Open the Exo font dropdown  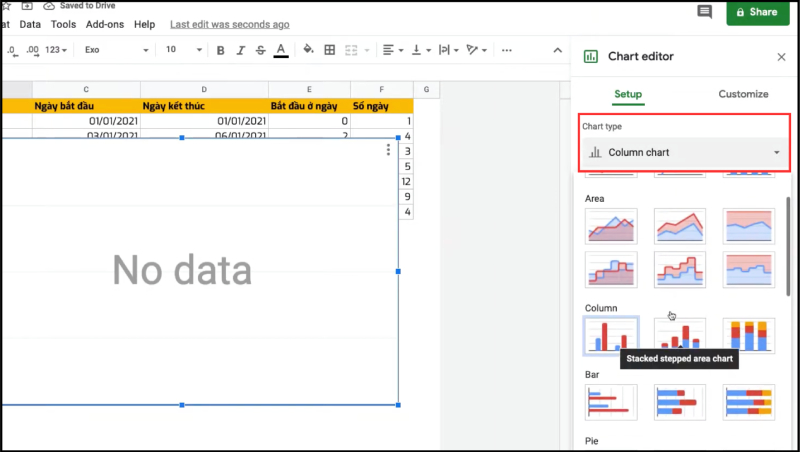(116, 49)
